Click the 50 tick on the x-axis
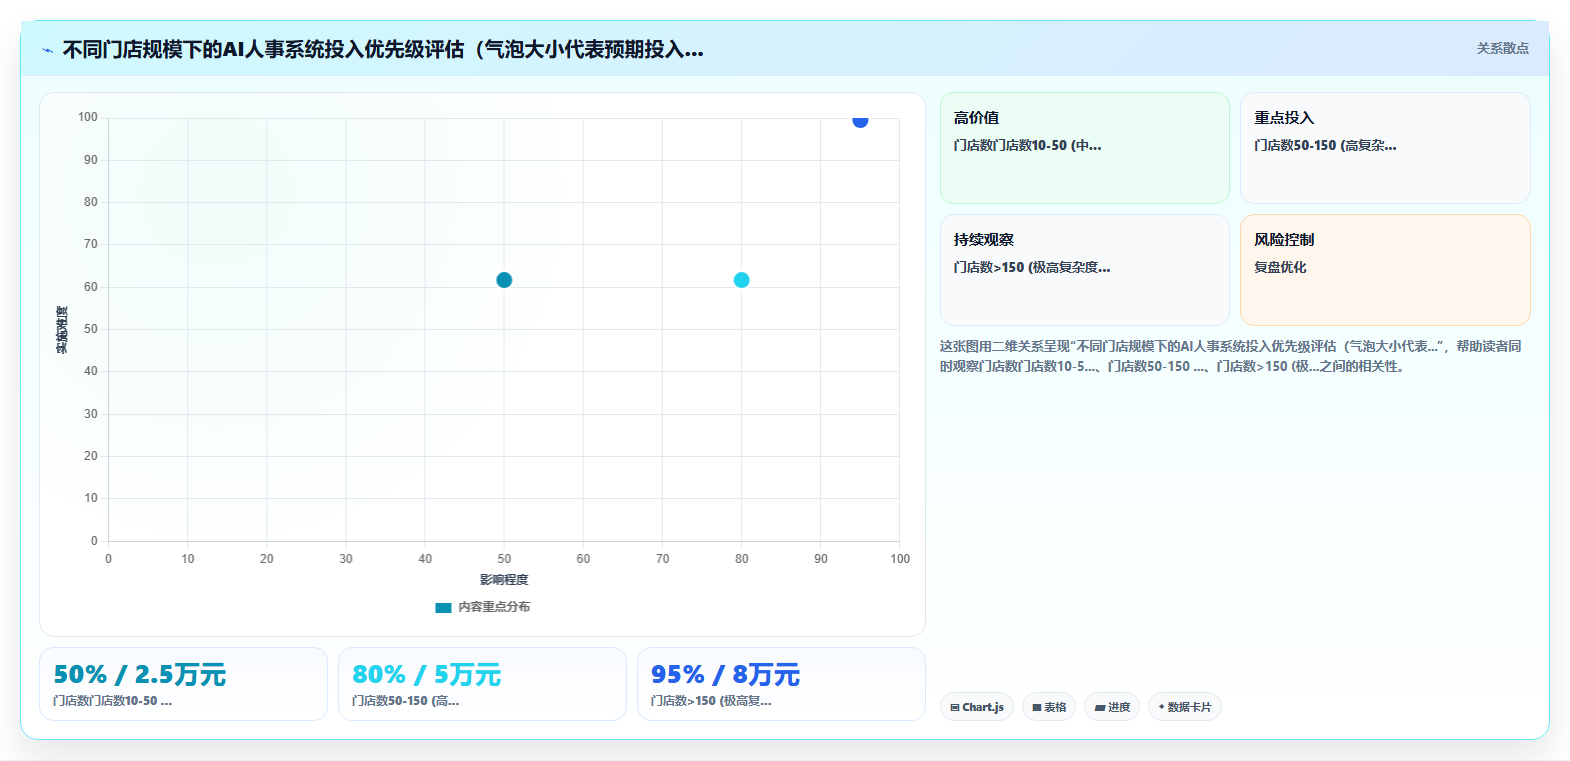Screen dimensions: 1570x761 [504, 559]
